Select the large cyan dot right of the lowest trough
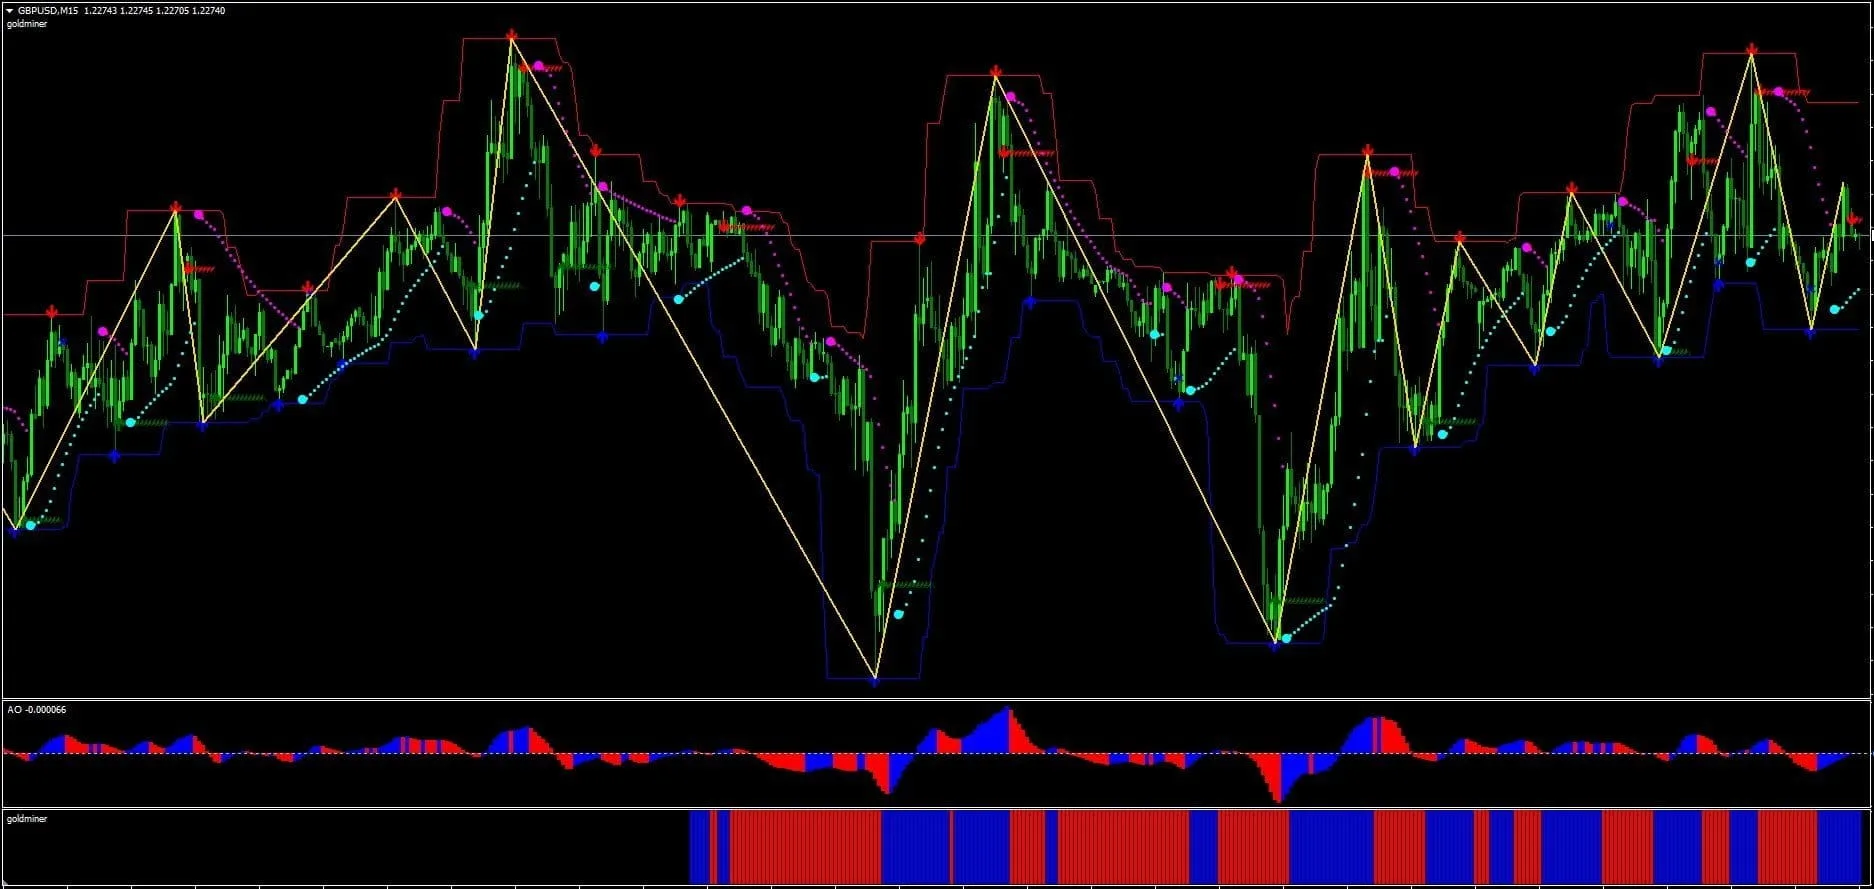 (x=898, y=614)
